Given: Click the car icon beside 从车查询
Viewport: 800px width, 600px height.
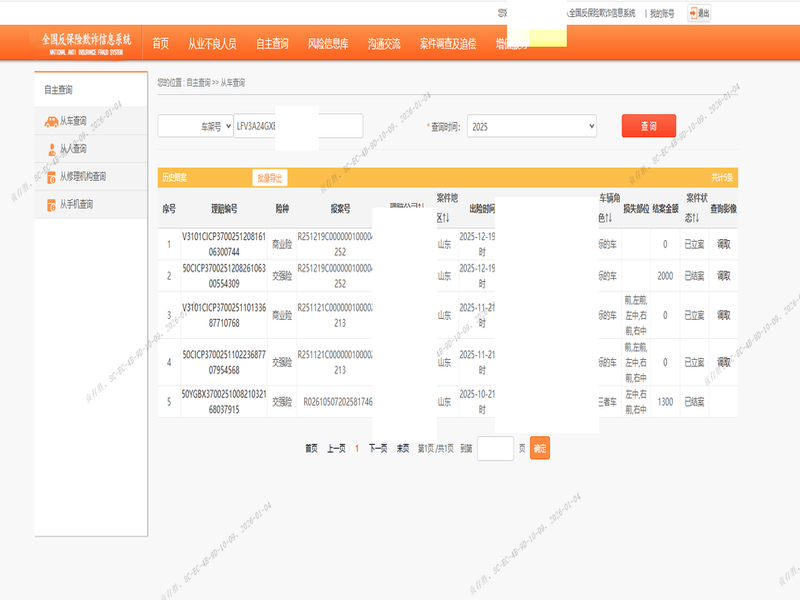Looking at the screenshot, I should coord(51,121).
